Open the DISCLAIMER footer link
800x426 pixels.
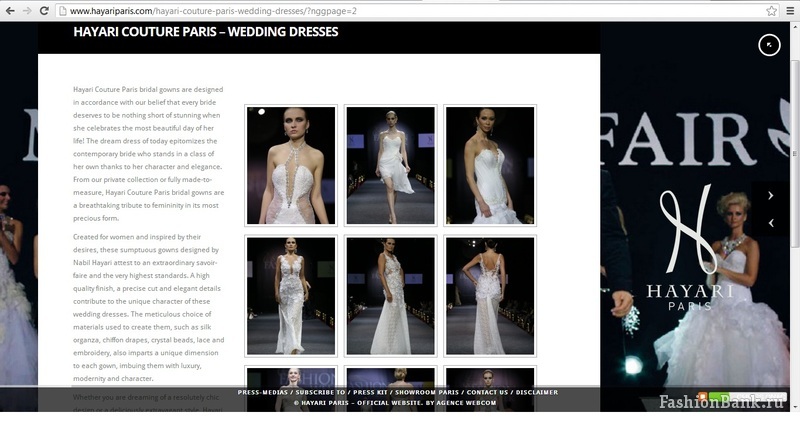pos(537,392)
